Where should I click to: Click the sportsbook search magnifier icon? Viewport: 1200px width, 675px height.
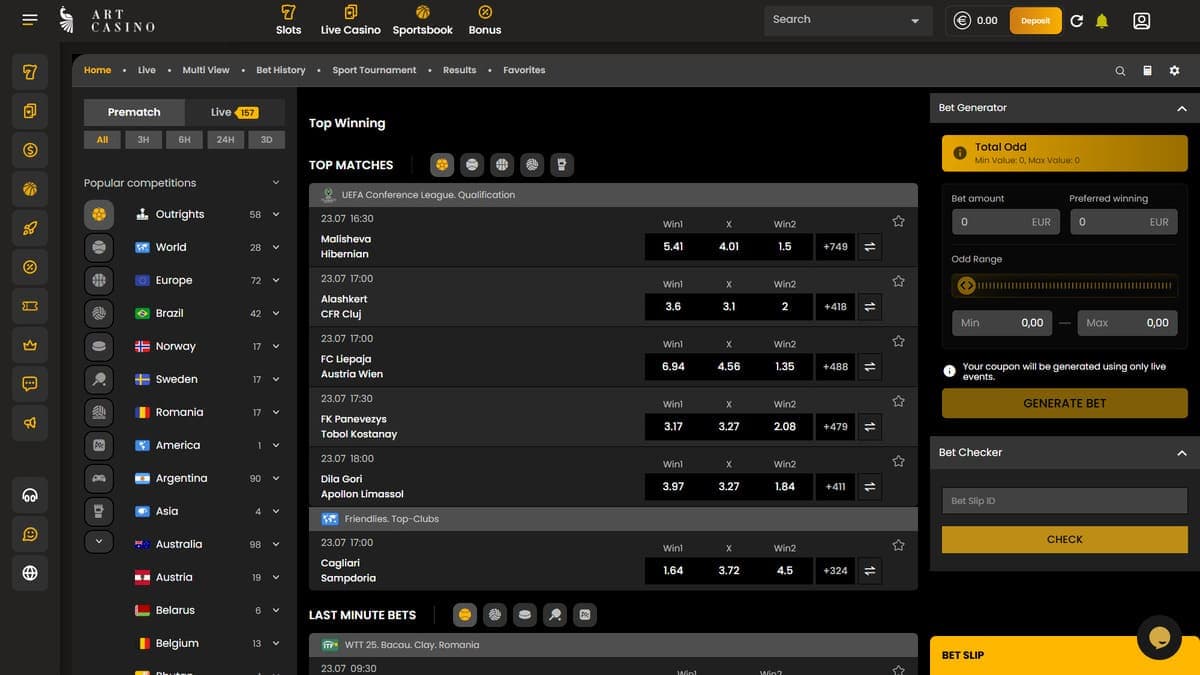coord(1120,71)
